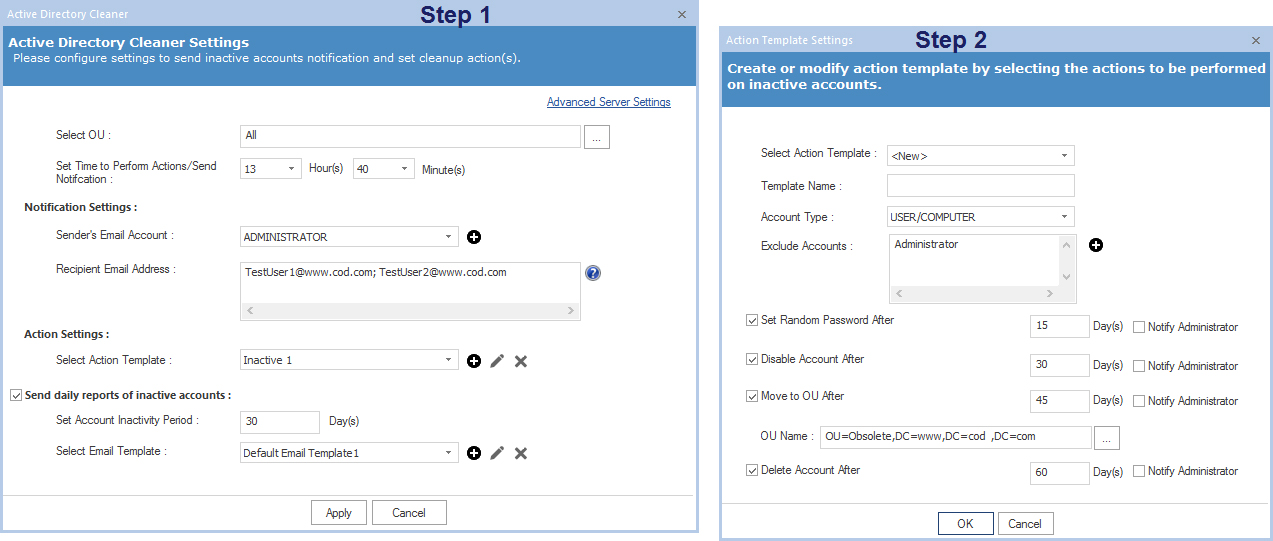Click Exclude Accounts vertical scrollbar up arrow

[1067, 245]
